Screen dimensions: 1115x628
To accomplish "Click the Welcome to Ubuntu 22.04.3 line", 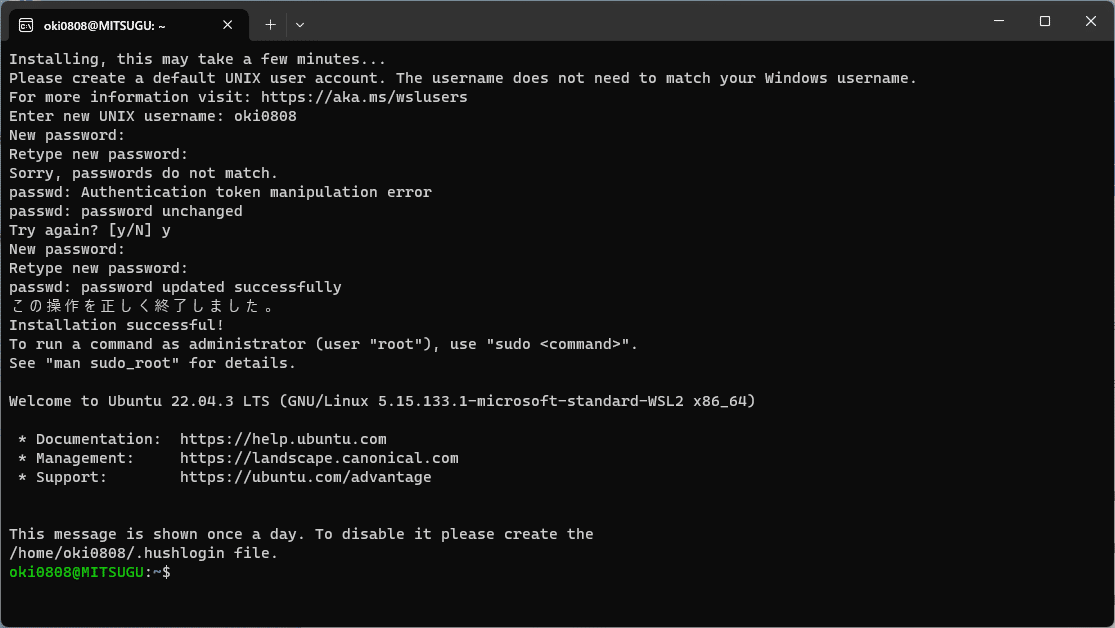I will point(382,401).
